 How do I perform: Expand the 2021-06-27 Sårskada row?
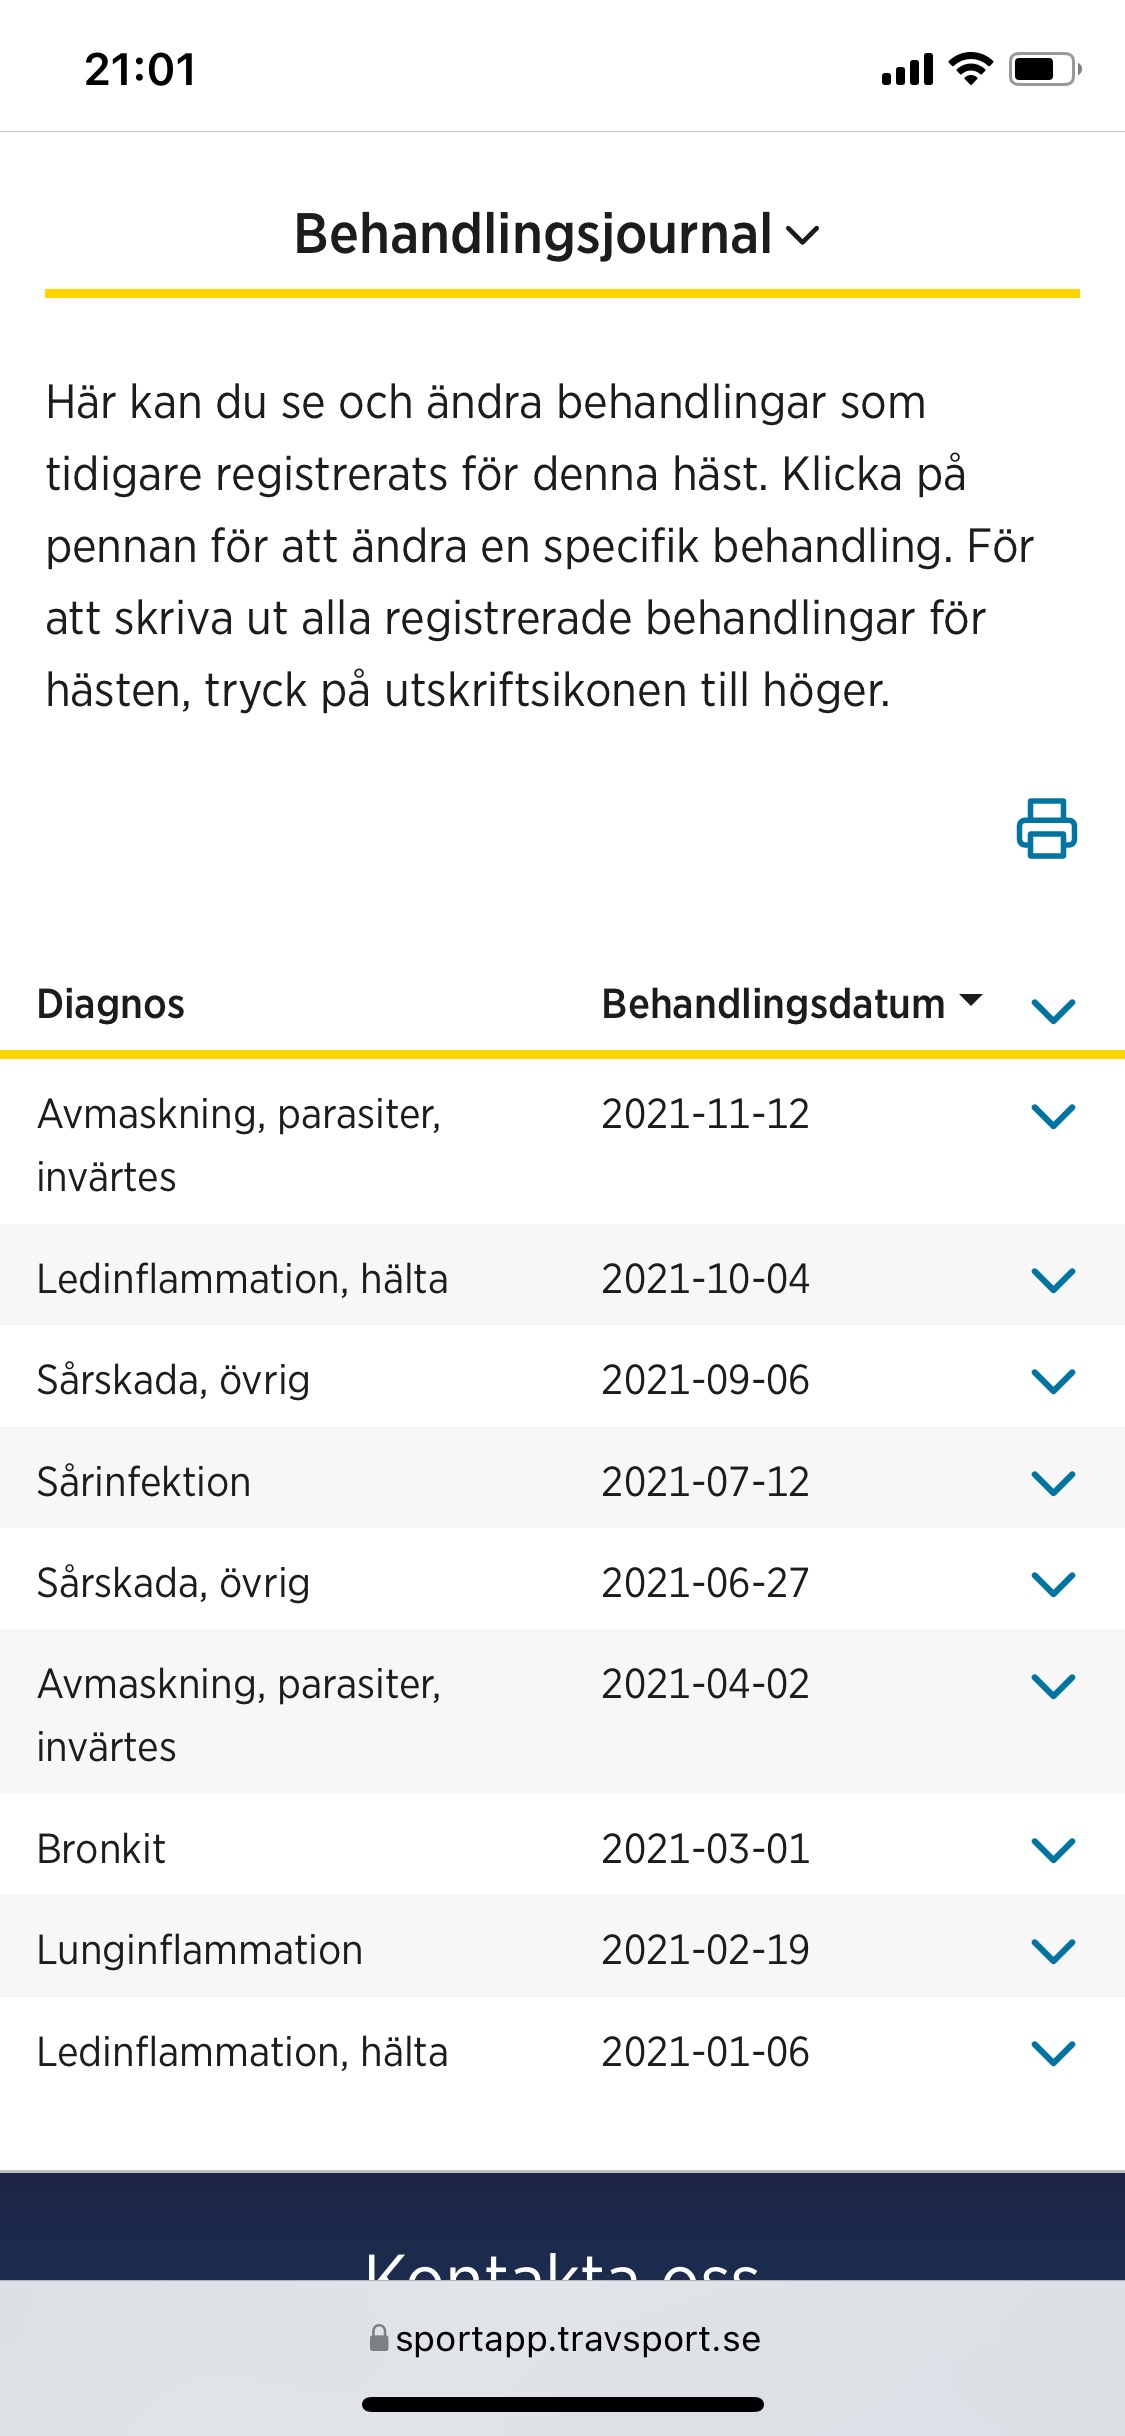click(1053, 1584)
